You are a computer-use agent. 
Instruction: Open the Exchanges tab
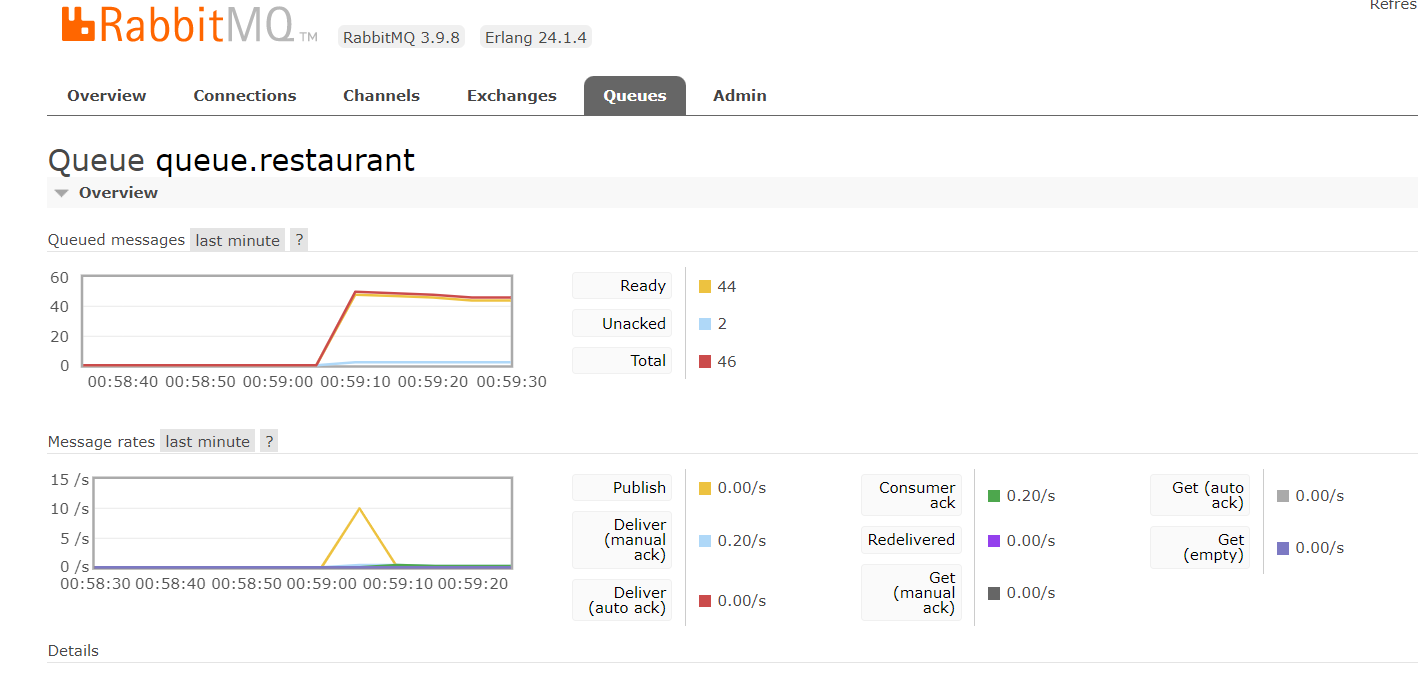[512, 96]
